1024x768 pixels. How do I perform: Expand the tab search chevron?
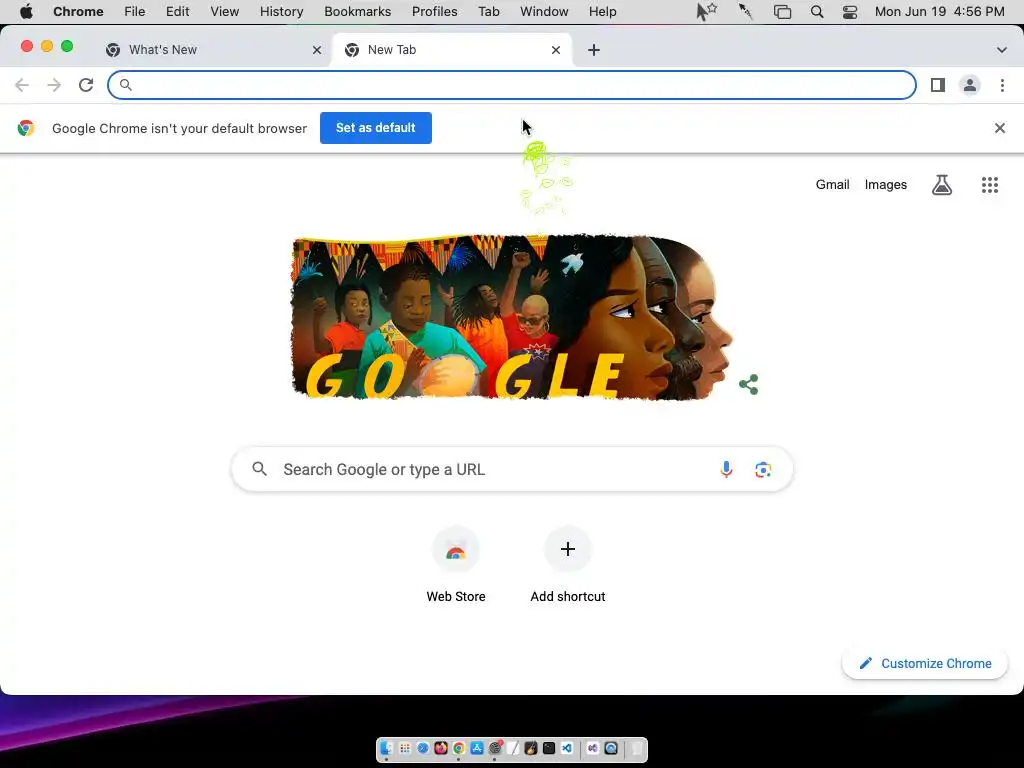(x=1001, y=50)
